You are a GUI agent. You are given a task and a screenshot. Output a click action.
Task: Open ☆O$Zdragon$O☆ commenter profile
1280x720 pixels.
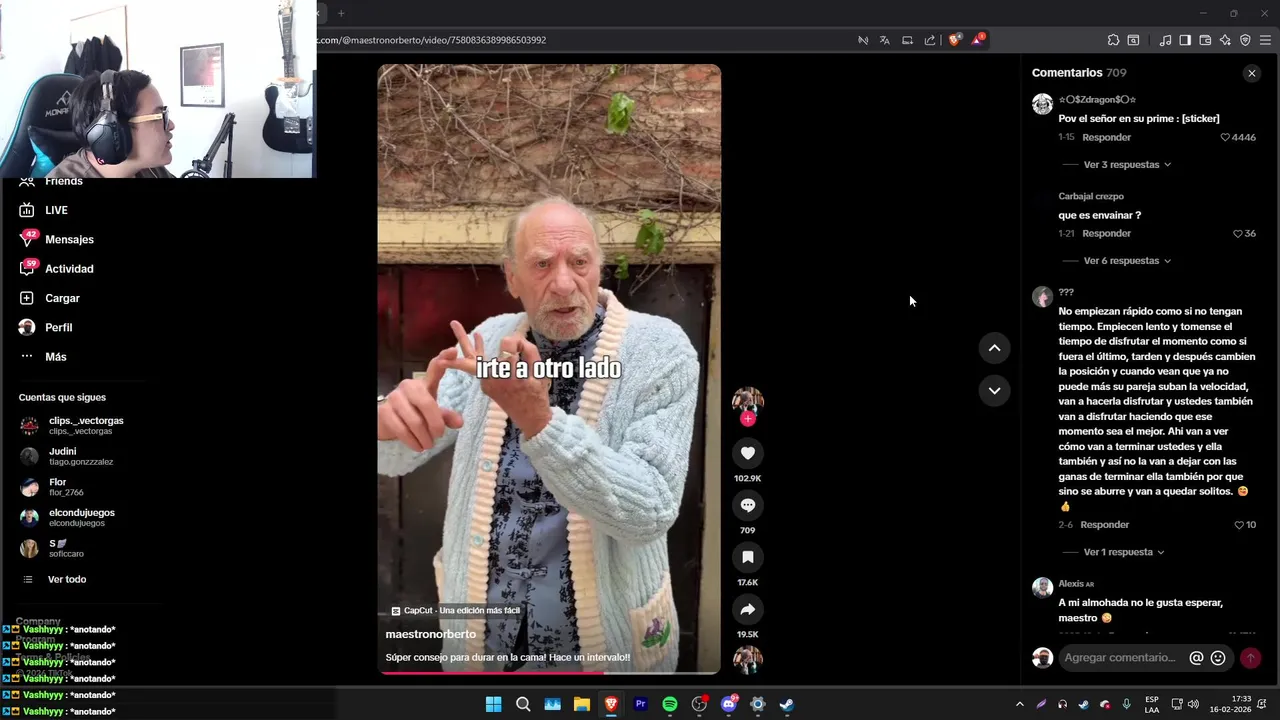[x=1097, y=100]
